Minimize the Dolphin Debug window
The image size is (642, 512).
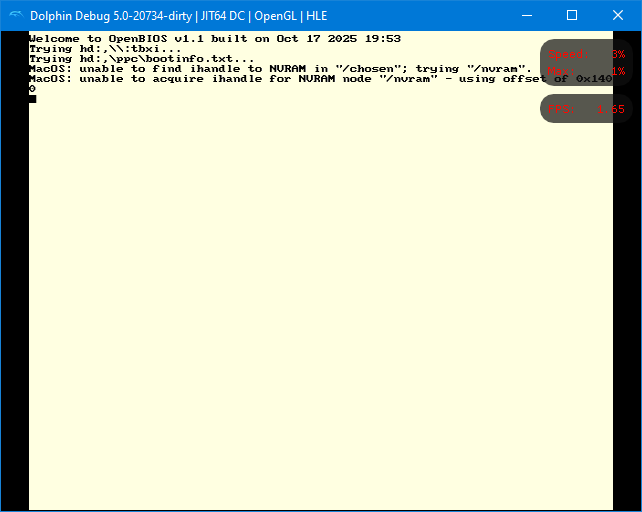(526, 15)
